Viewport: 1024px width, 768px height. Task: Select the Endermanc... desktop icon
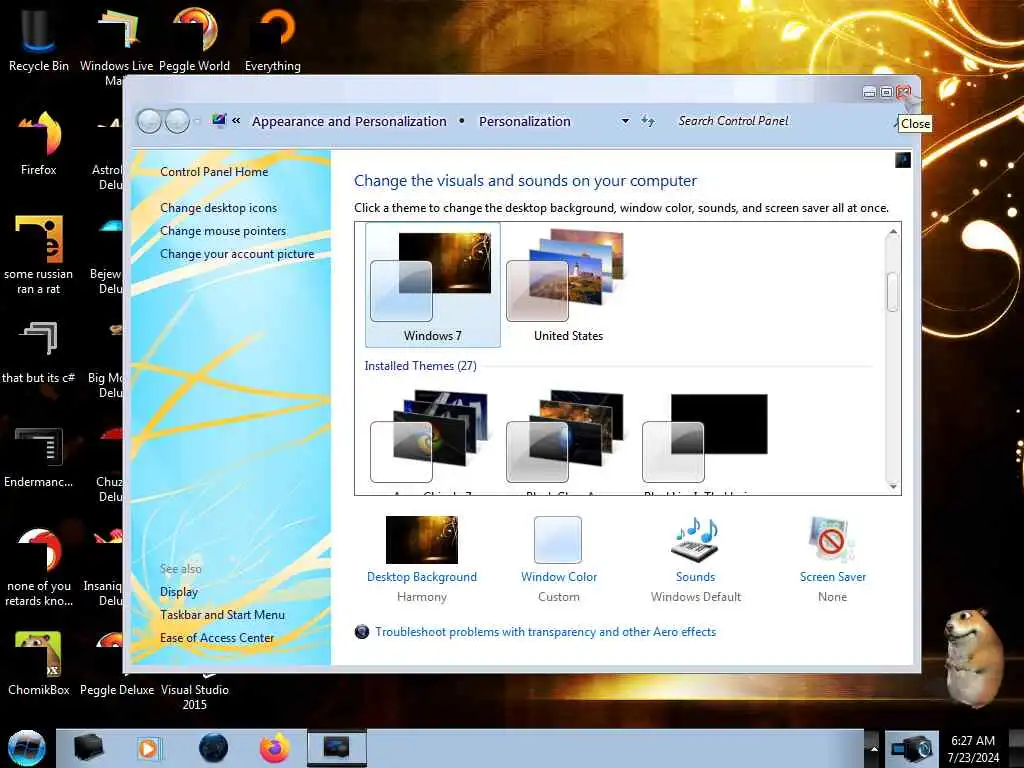39,456
